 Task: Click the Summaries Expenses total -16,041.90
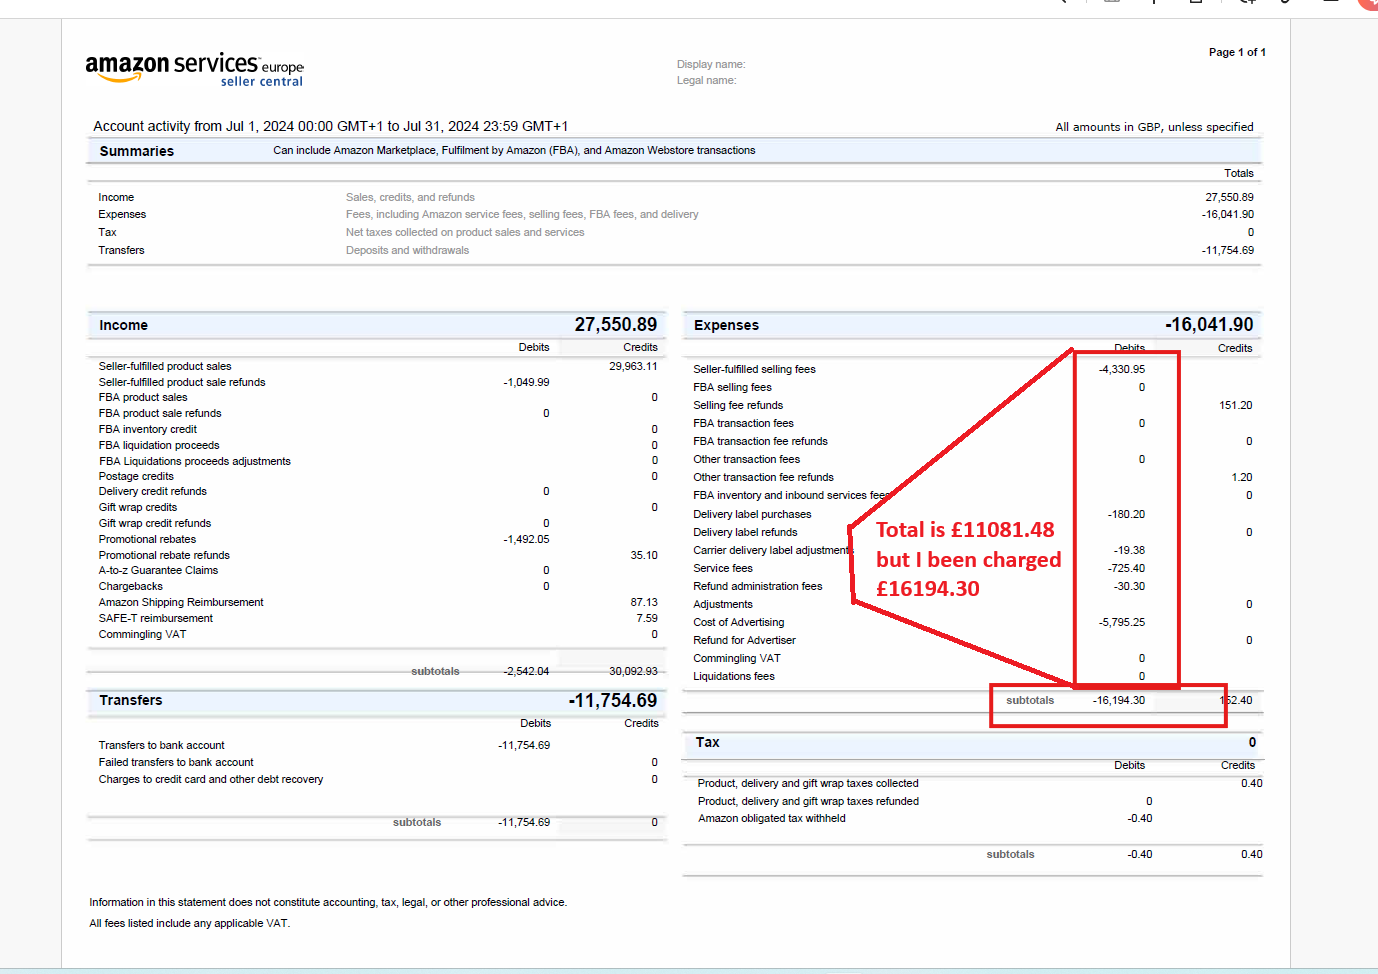[x=1227, y=214]
